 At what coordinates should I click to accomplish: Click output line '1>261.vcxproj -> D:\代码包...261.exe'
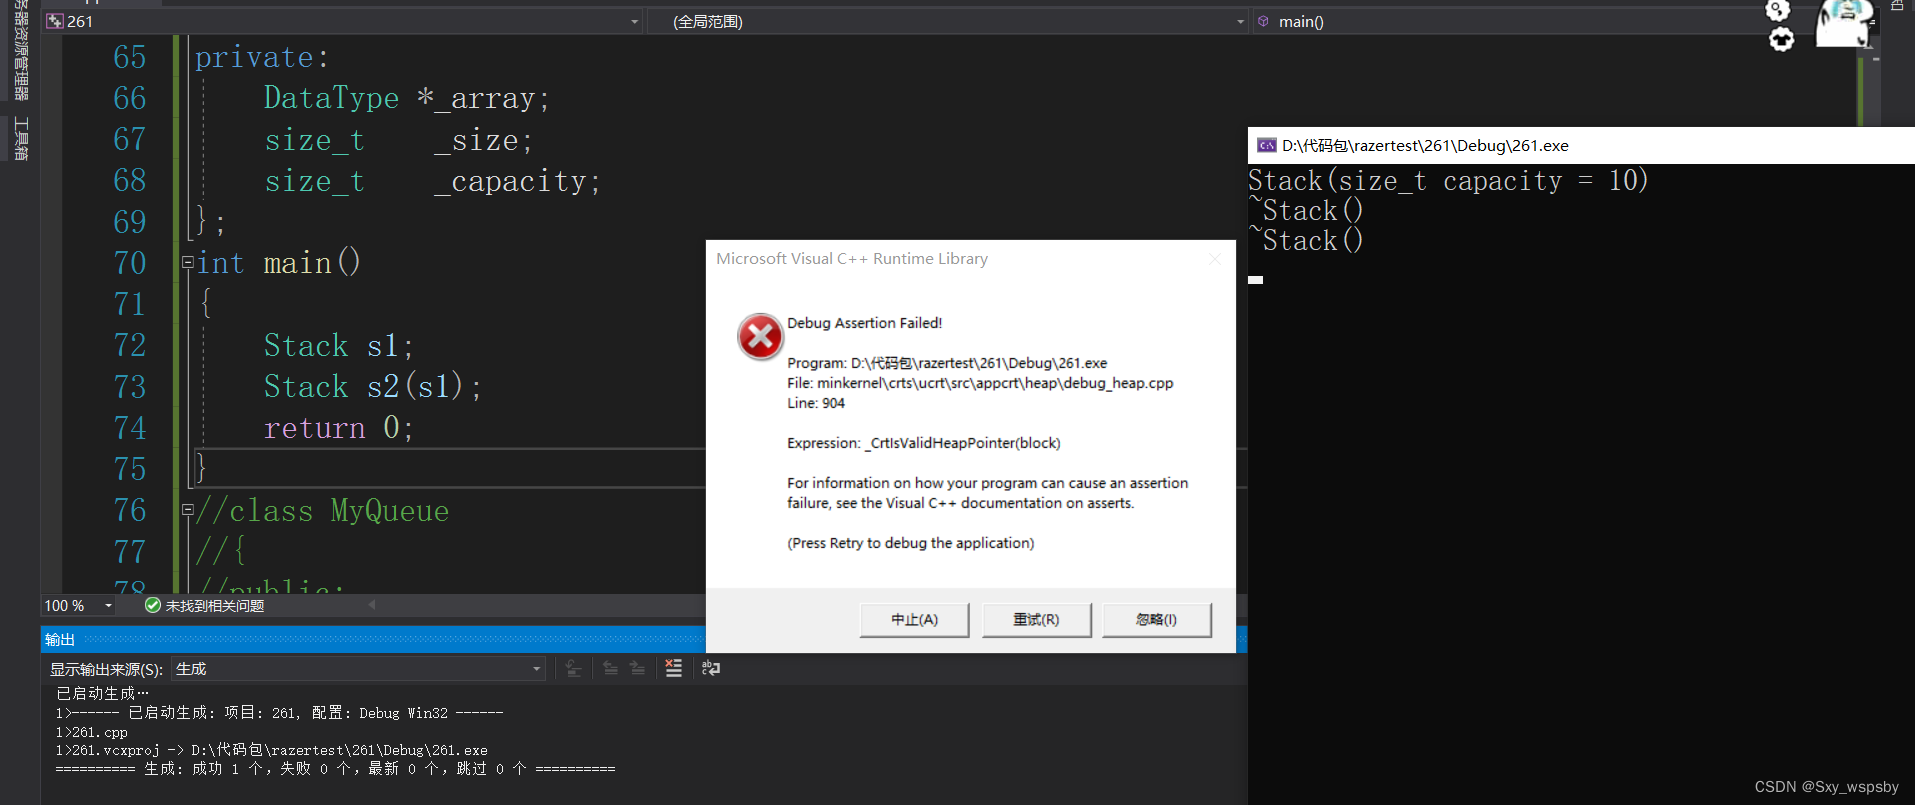(272, 750)
